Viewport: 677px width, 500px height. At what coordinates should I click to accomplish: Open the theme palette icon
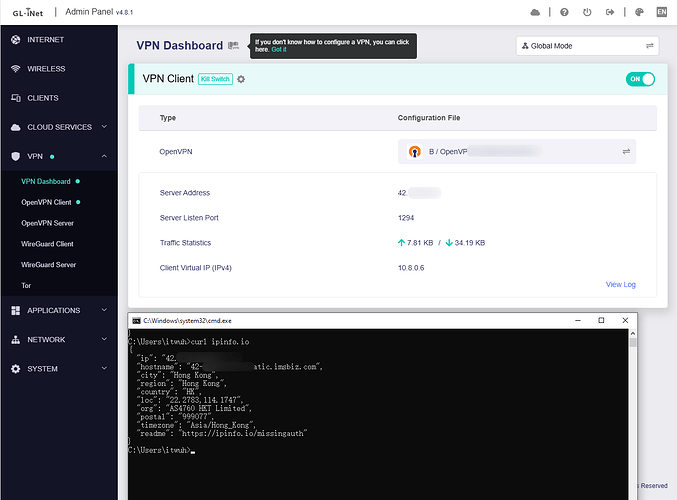click(x=639, y=12)
